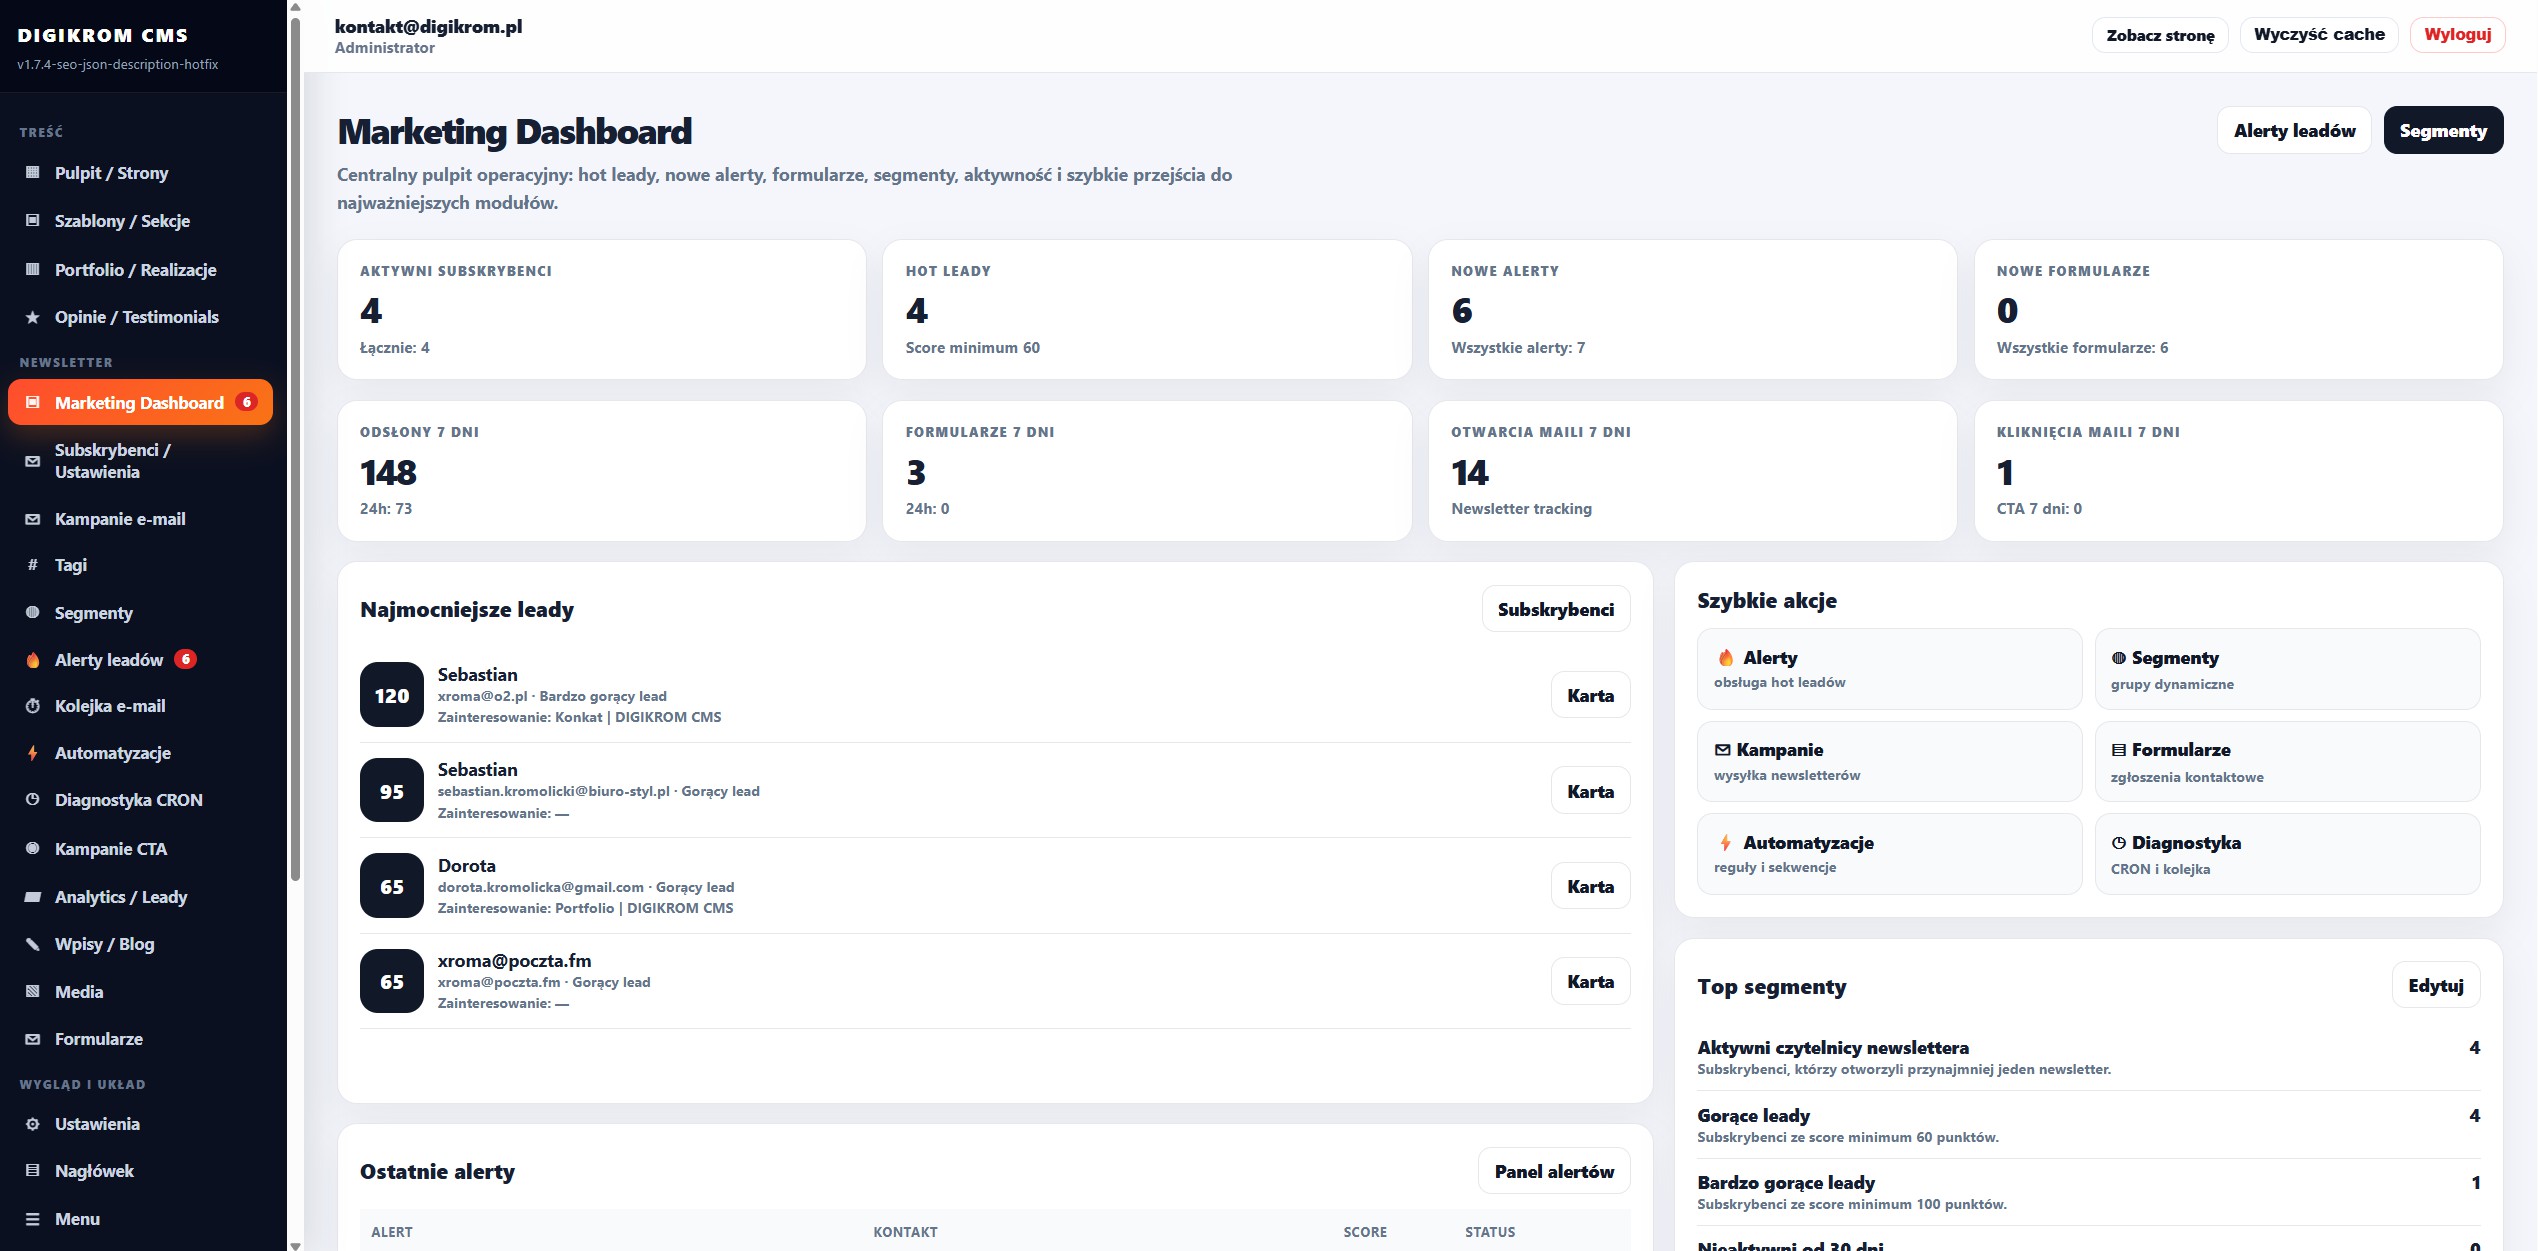Click Wyczyść cache button
2538x1251 pixels.
(2319, 35)
